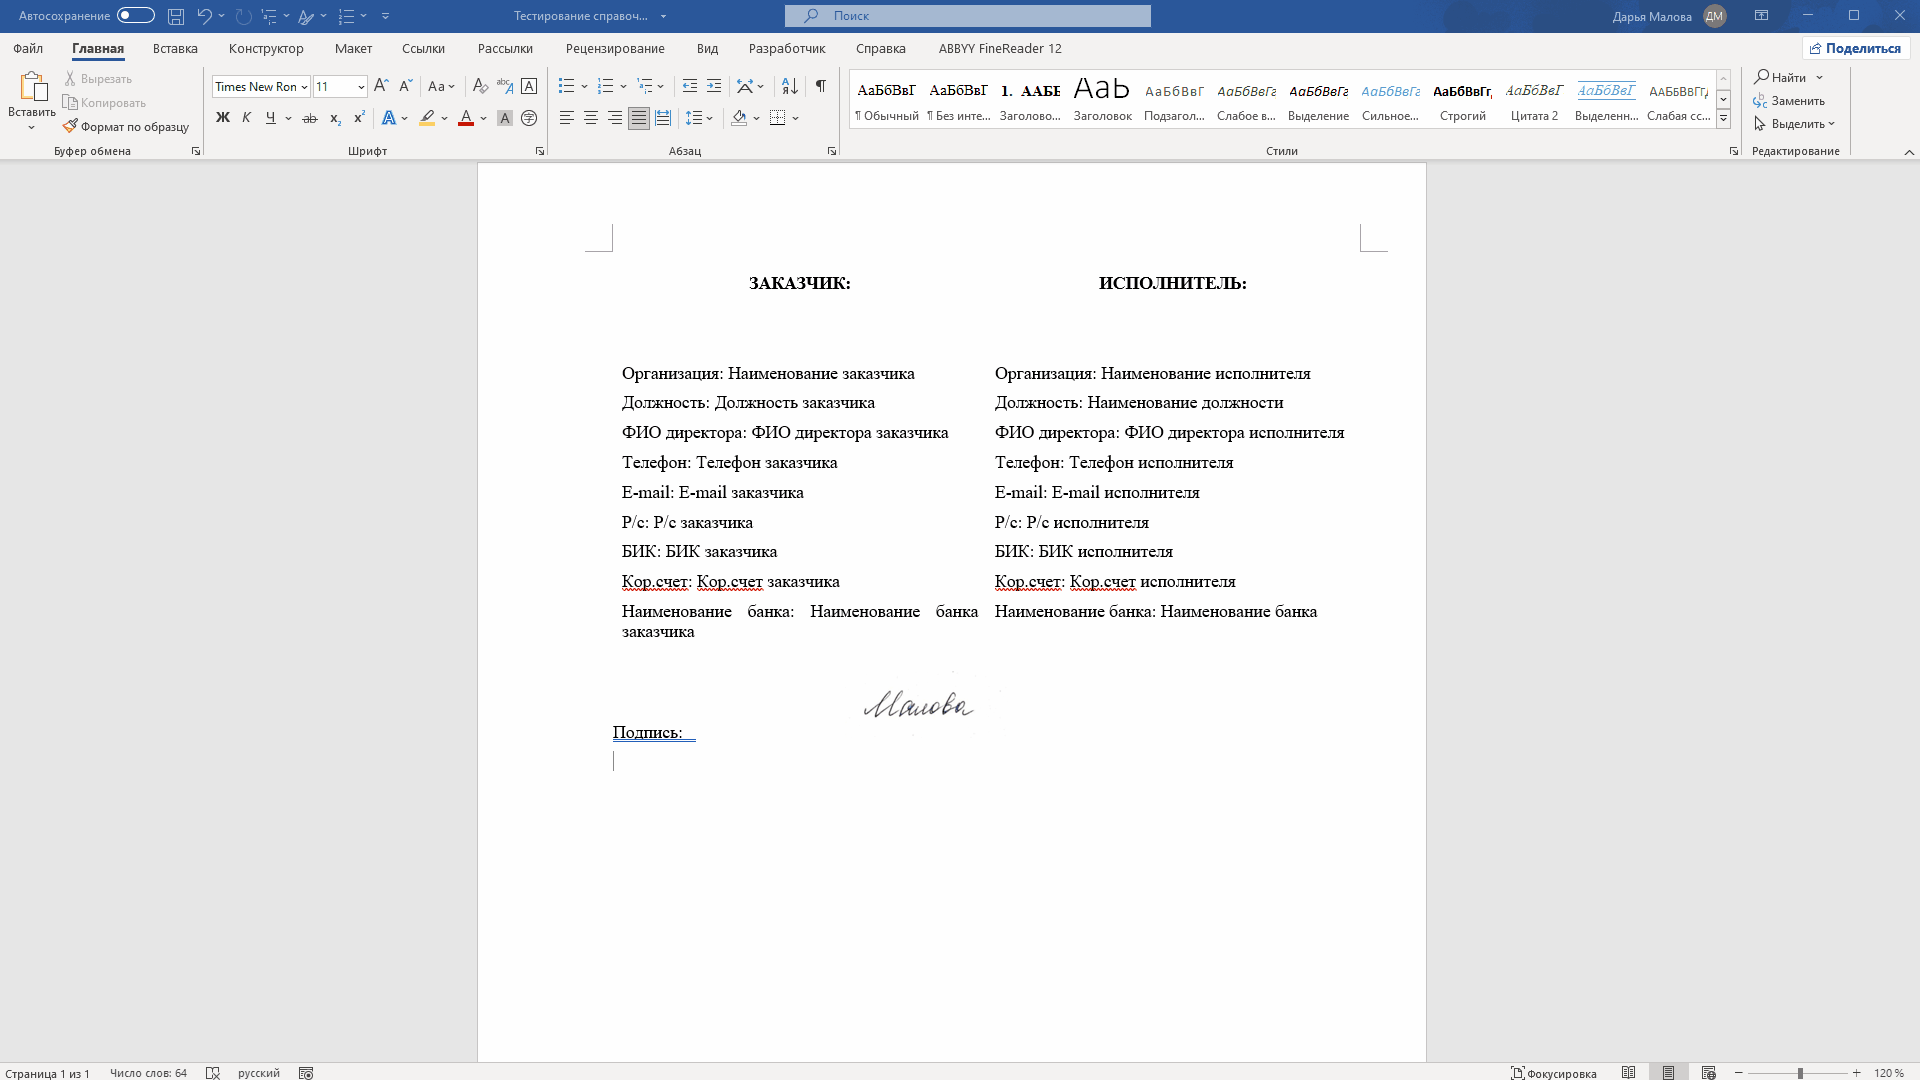Open spelling check icon in status bar
This screenshot has height=1080, width=1920.
pyautogui.click(x=212, y=1072)
